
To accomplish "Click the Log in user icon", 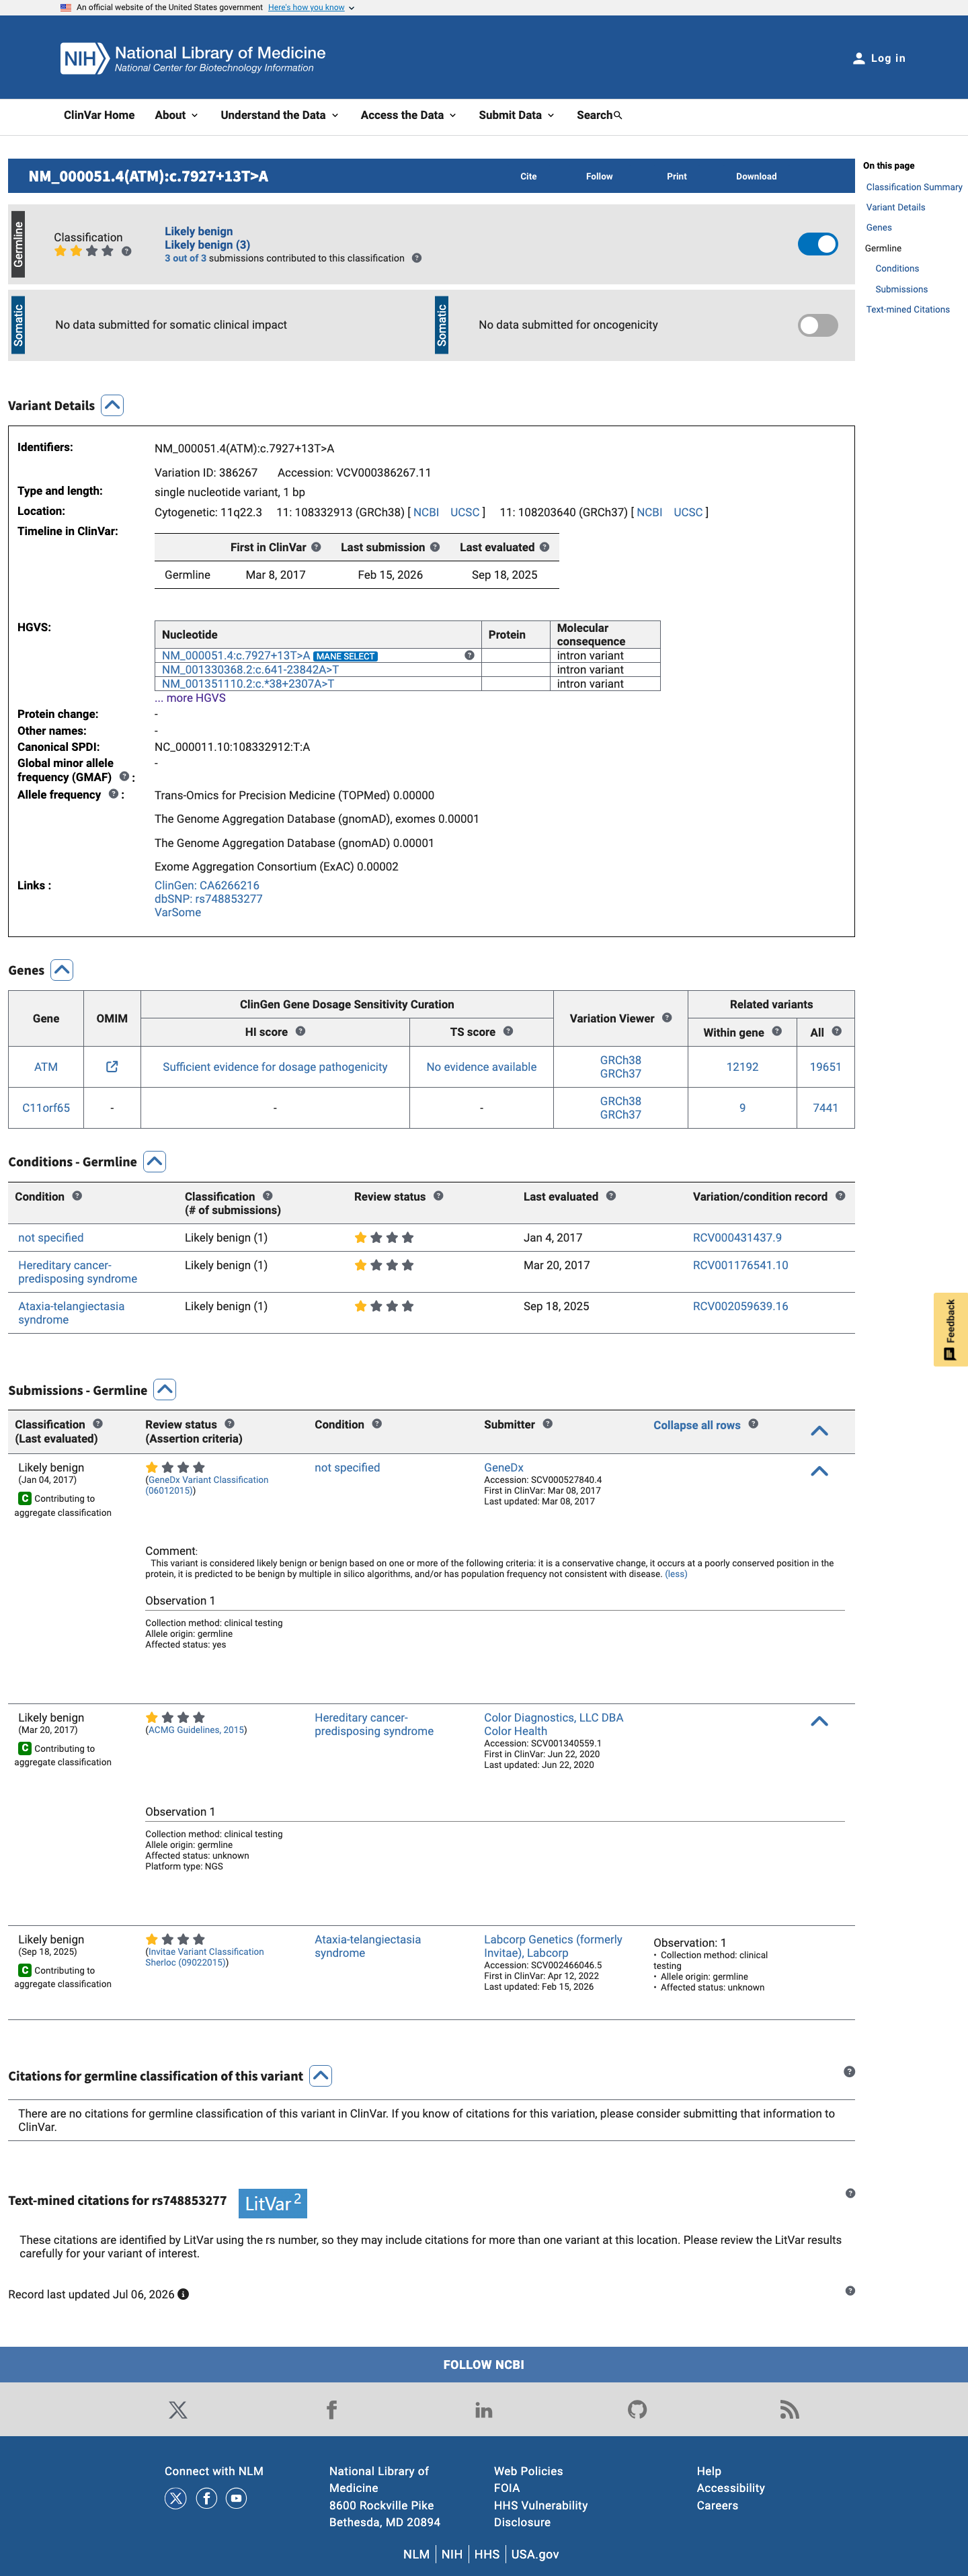I will [x=858, y=58].
